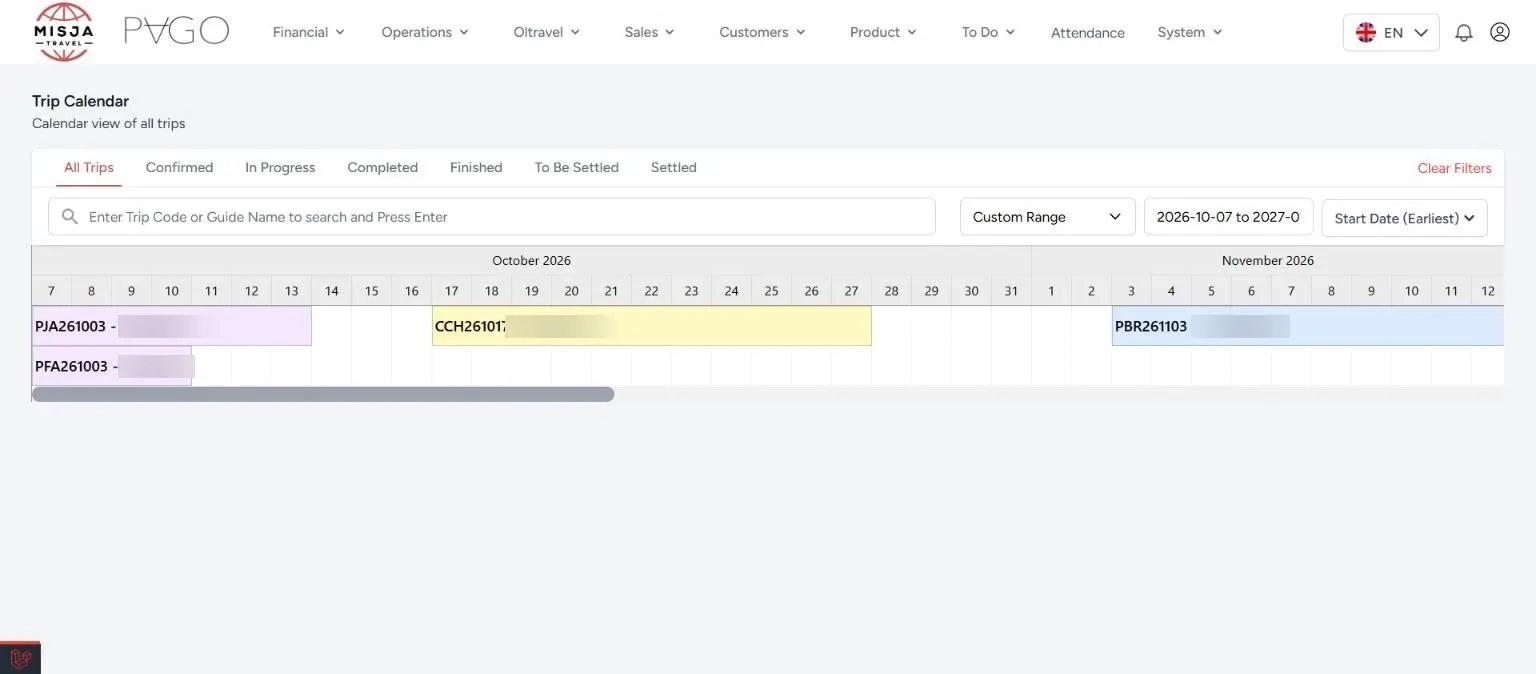Switch to the Confirmed tab
Viewport: 1536px width, 674px height.
(x=179, y=167)
